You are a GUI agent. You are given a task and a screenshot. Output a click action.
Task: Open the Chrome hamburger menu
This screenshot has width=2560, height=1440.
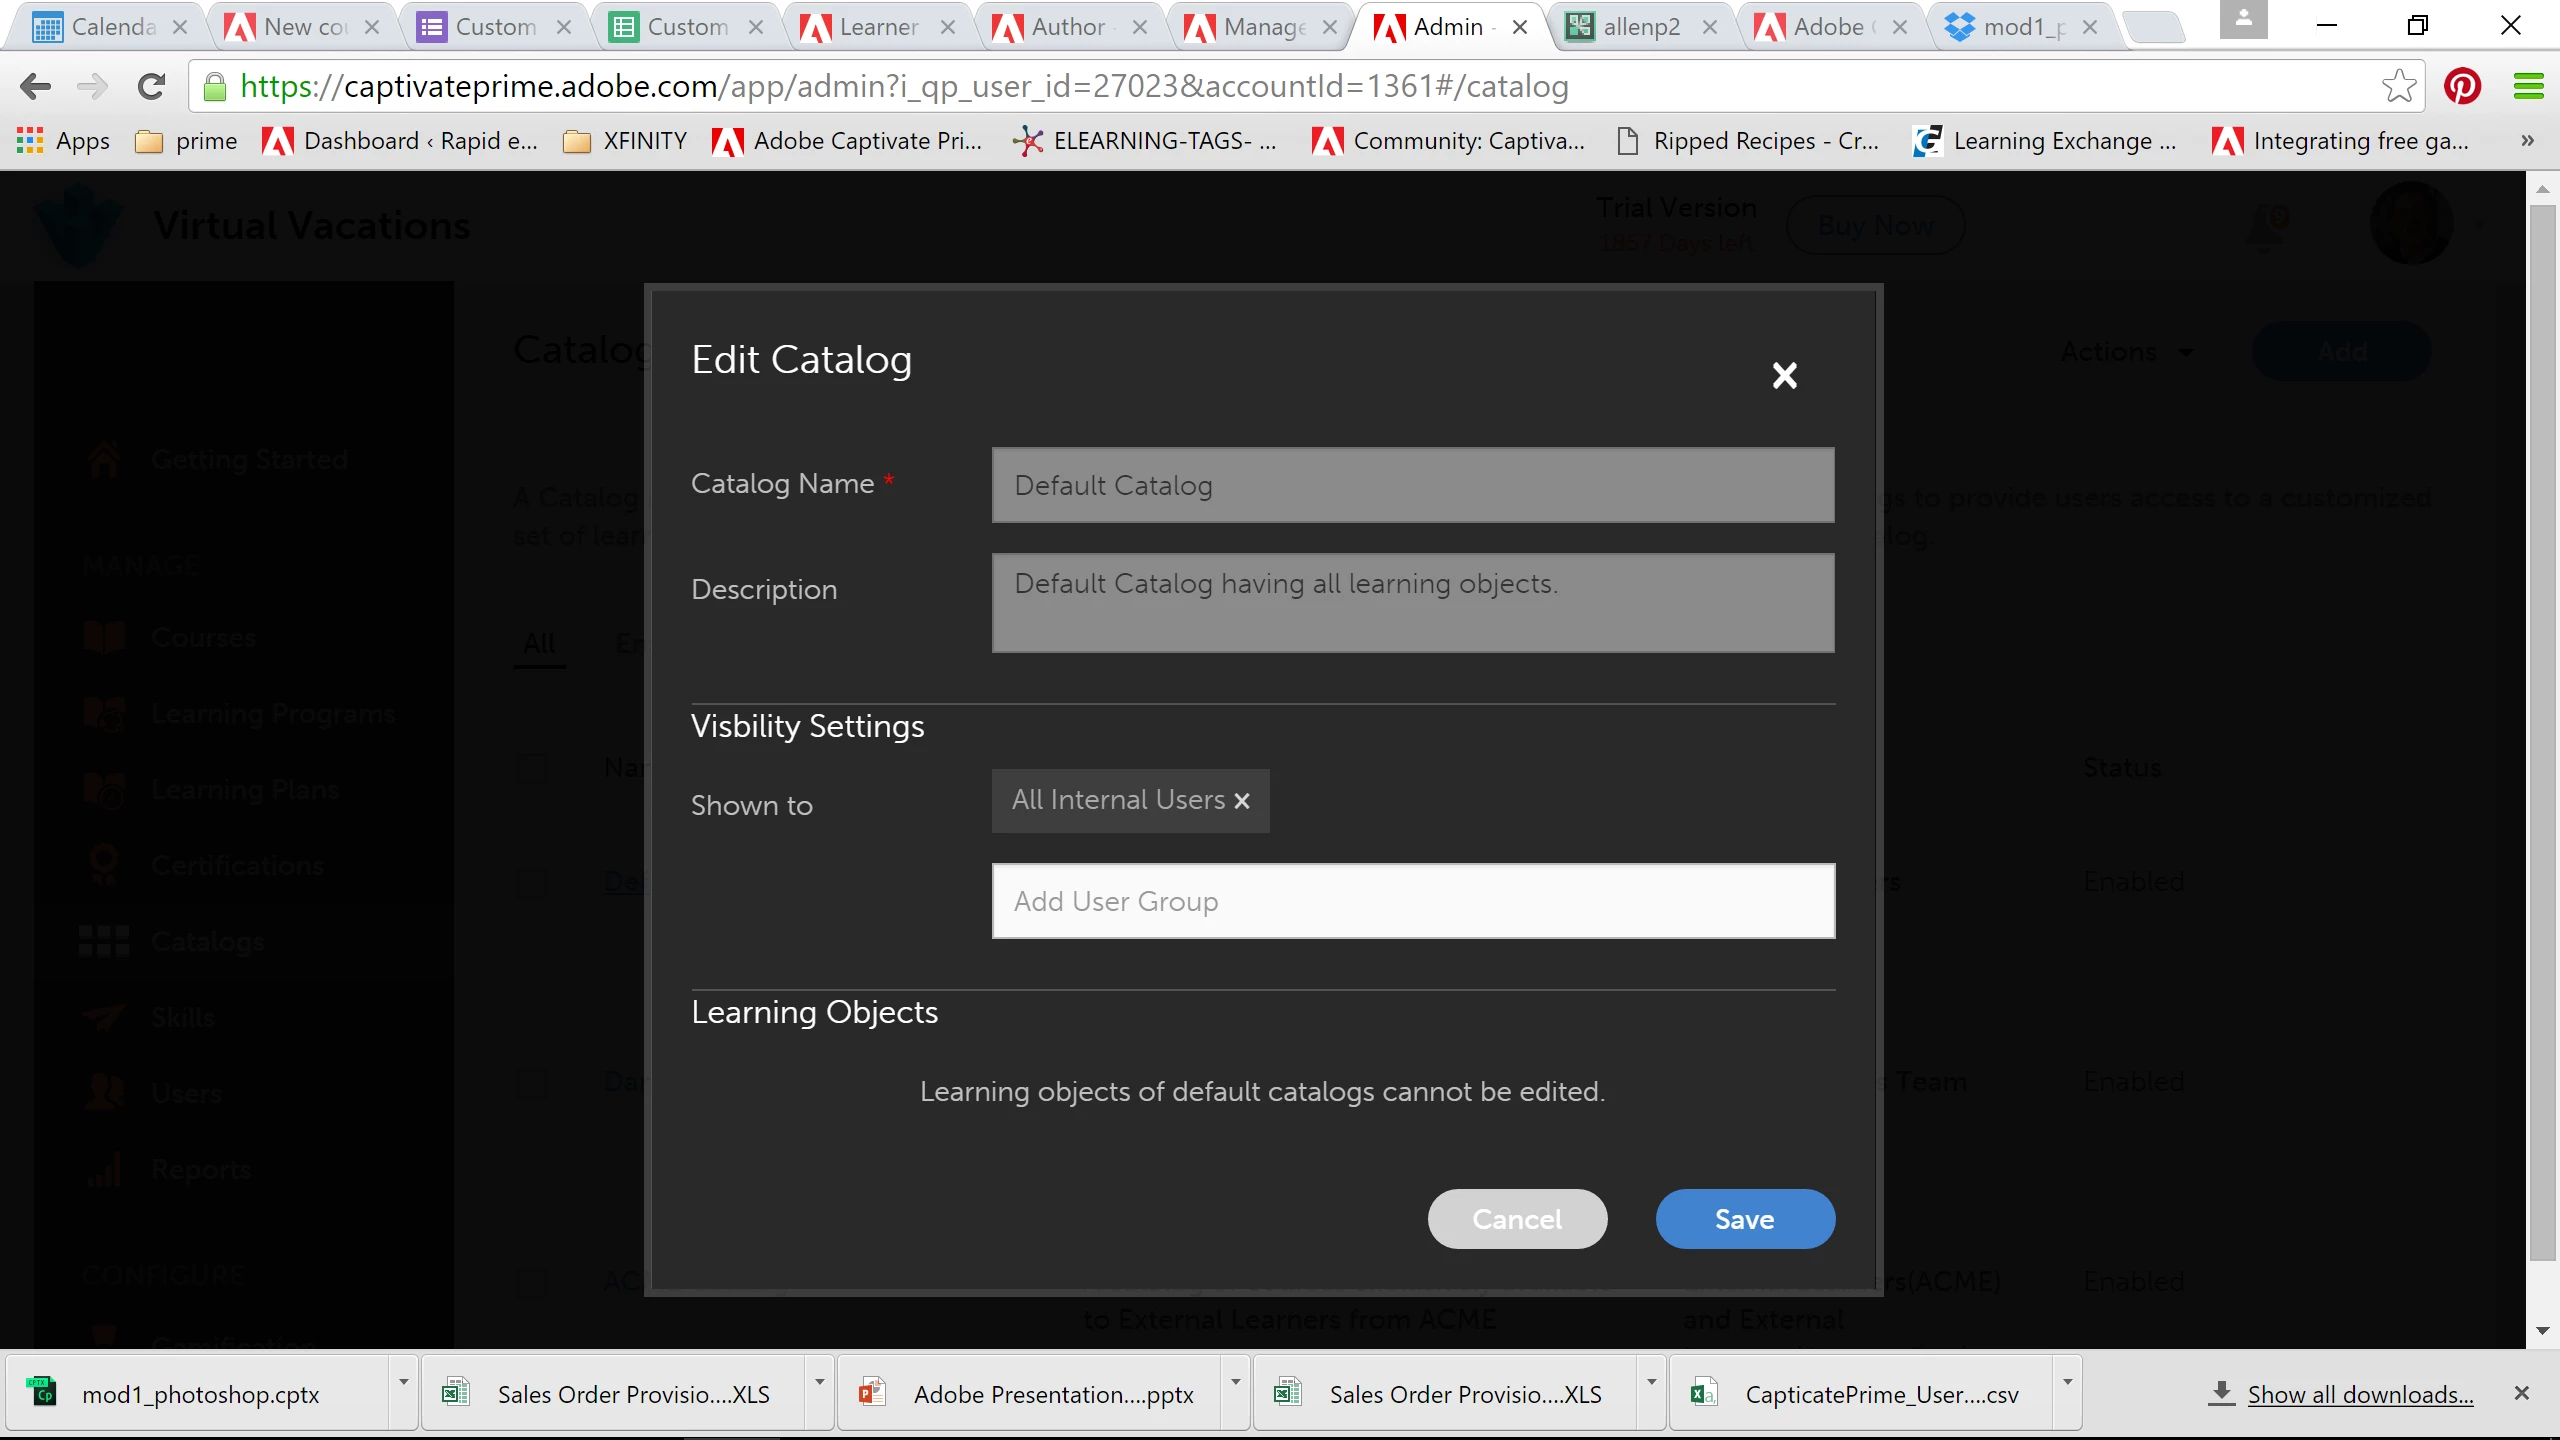point(2528,87)
